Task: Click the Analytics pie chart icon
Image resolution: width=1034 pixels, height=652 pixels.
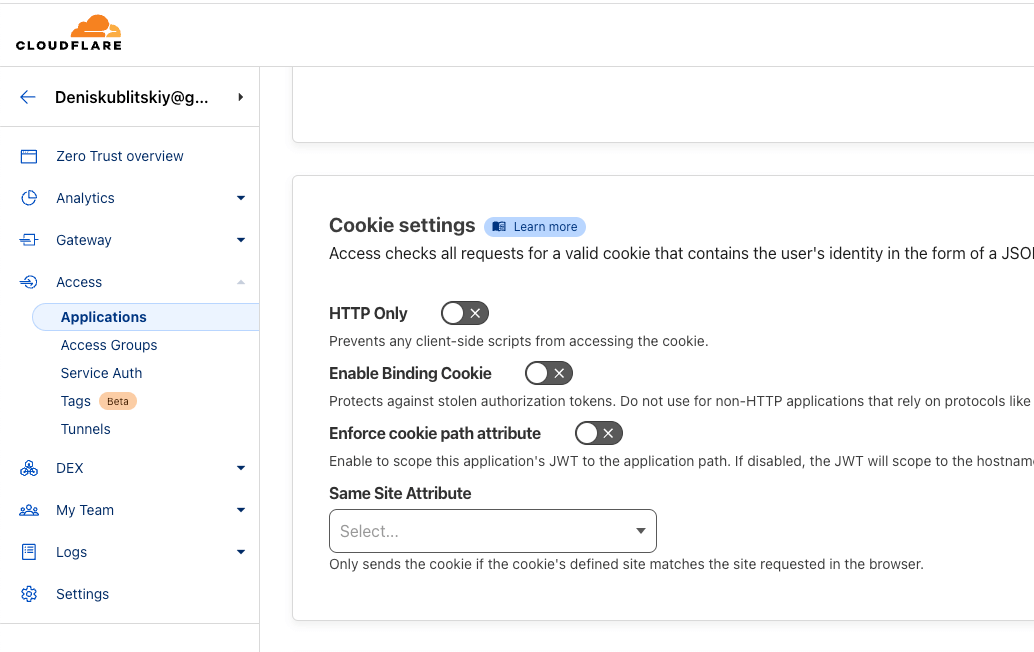Action: (x=29, y=198)
